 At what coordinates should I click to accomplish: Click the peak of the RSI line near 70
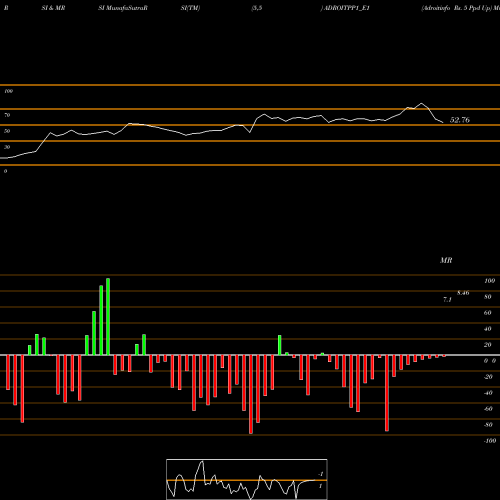coord(422,103)
